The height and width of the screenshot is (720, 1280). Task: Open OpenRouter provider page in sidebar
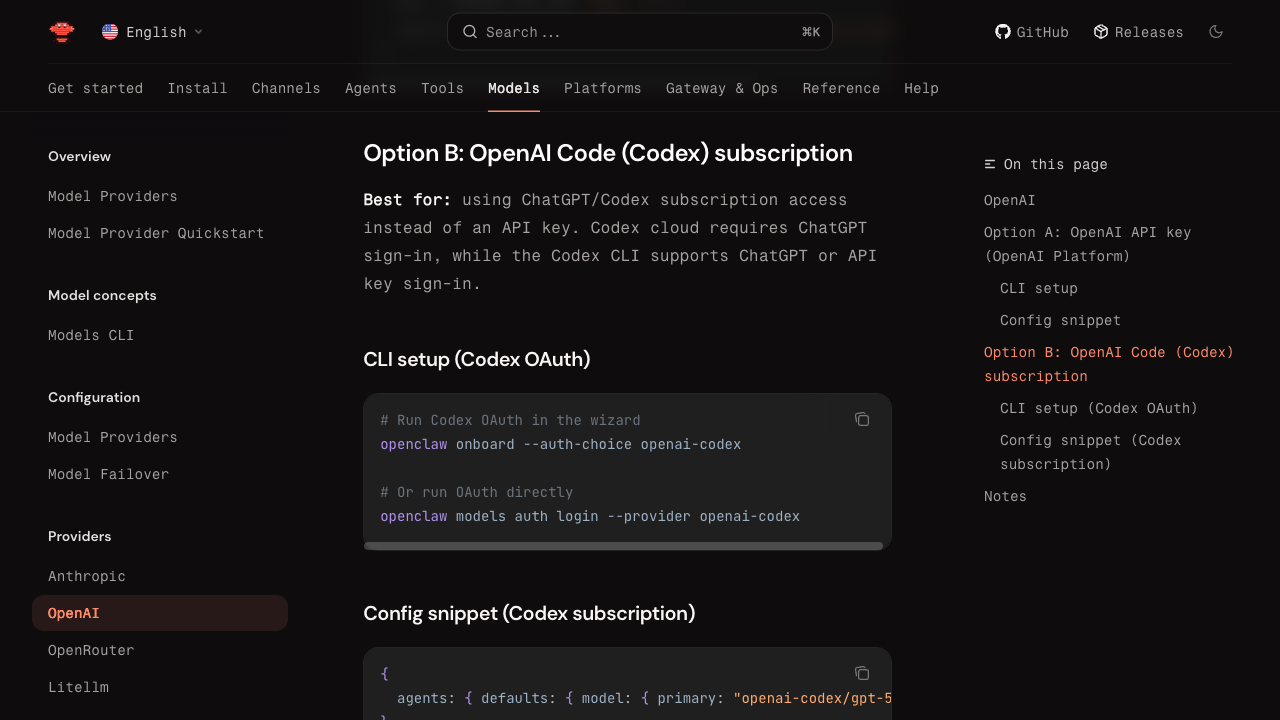click(91, 650)
